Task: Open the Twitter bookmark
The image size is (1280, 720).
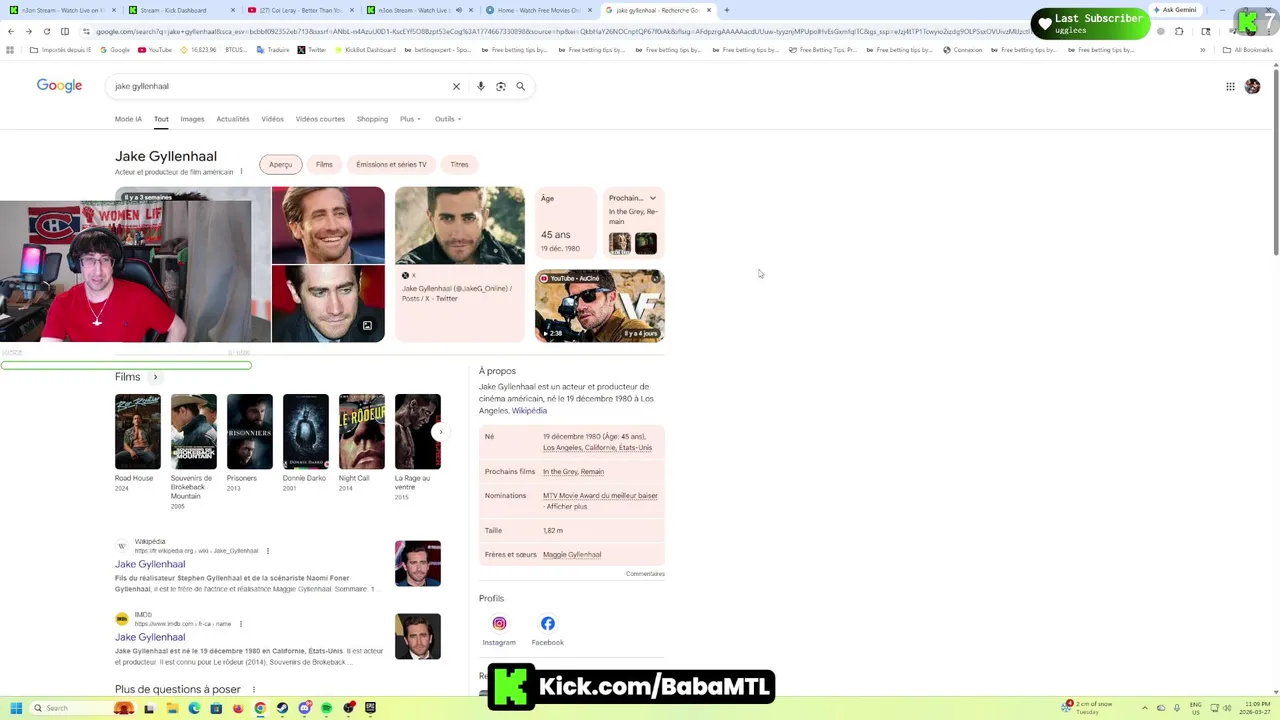Action: pos(312,49)
